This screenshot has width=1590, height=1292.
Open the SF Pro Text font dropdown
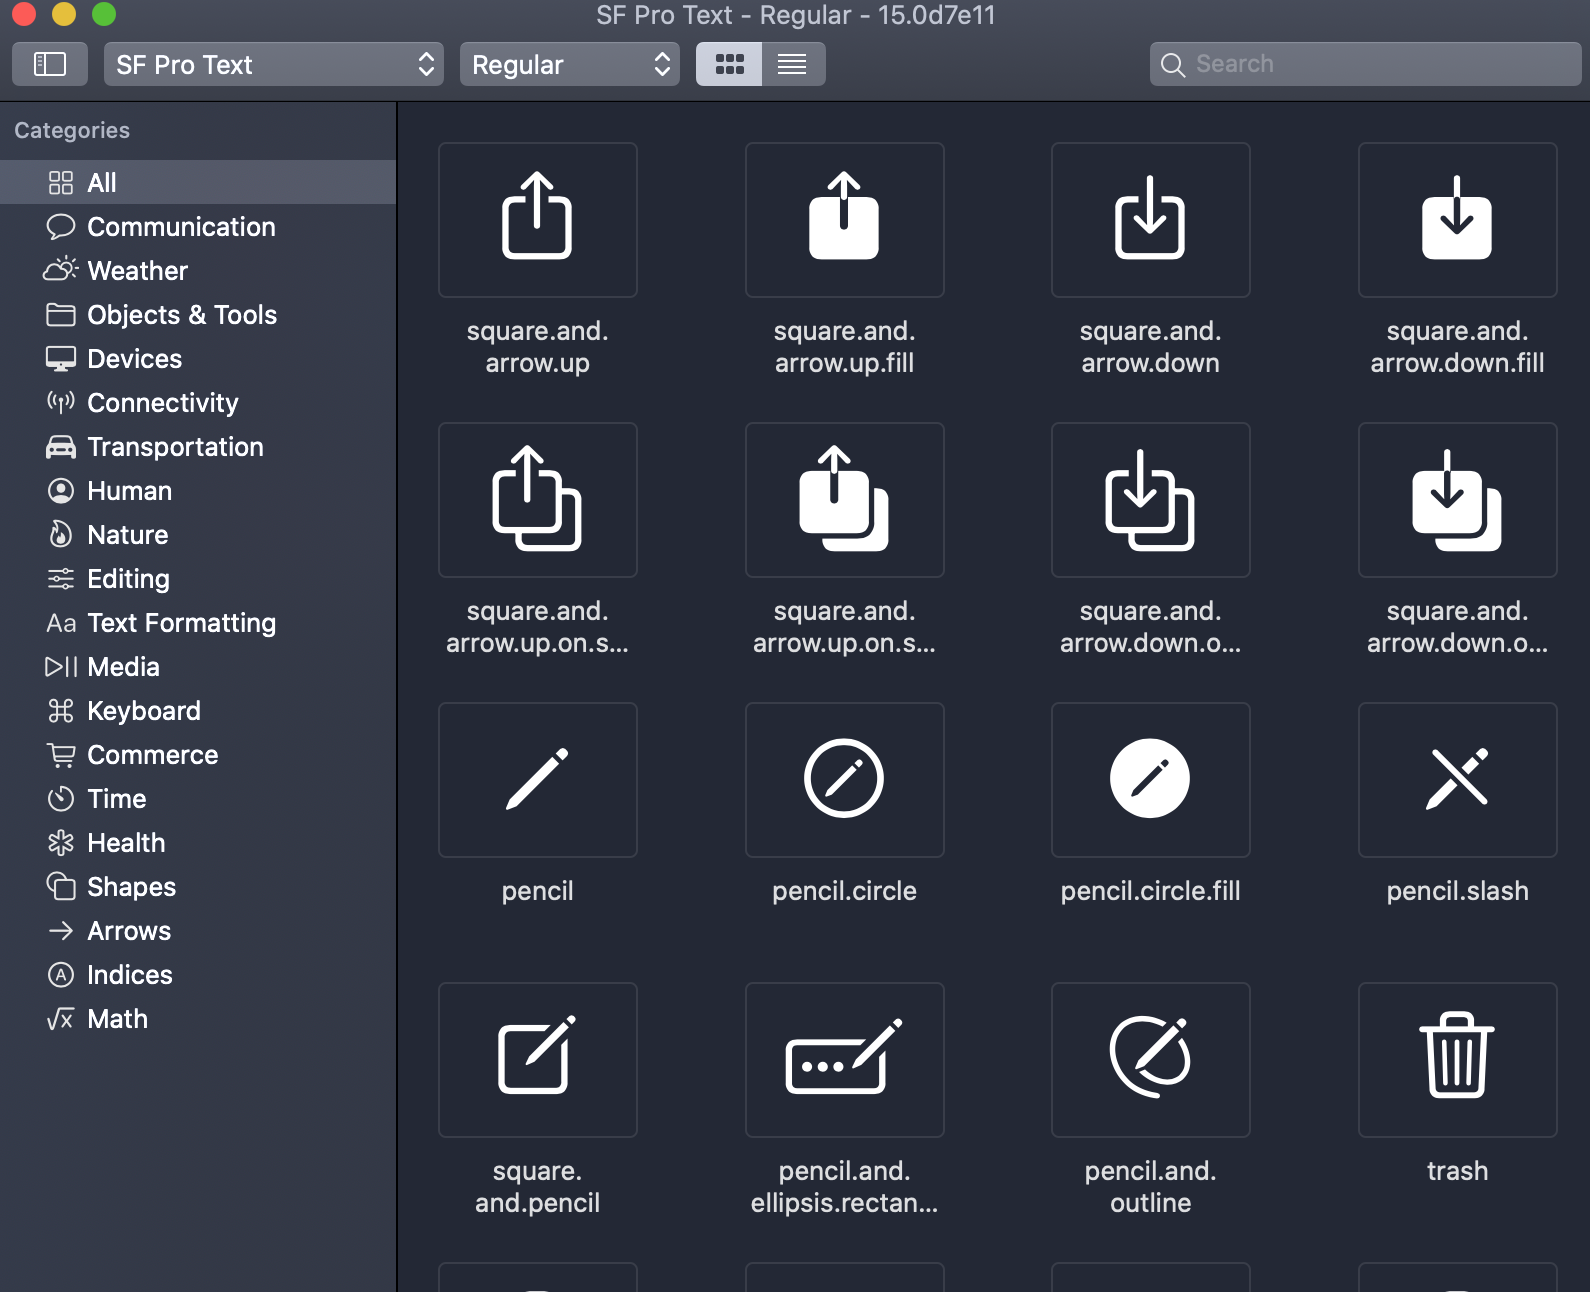tap(274, 64)
